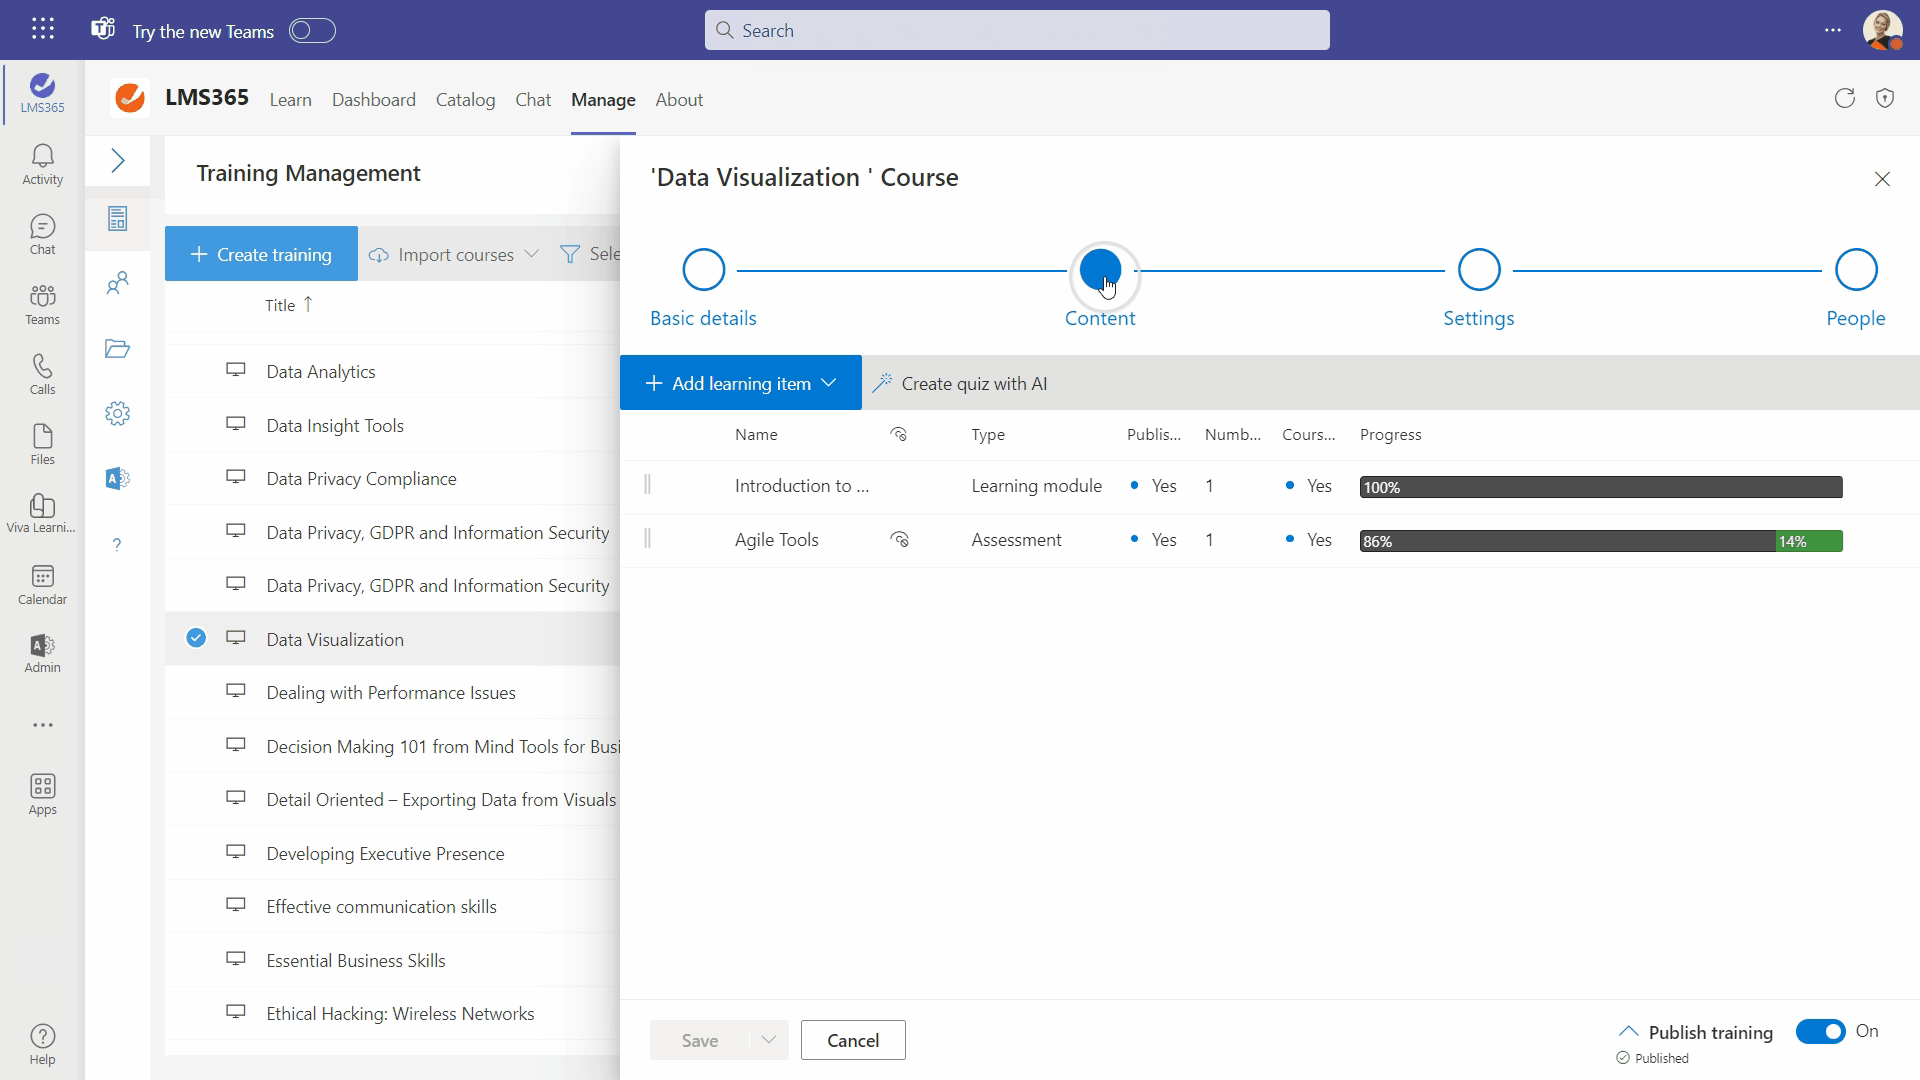This screenshot has width=1920, height=1080.
Task: Open question mark help in sidebar
Action: pos(117,545)
